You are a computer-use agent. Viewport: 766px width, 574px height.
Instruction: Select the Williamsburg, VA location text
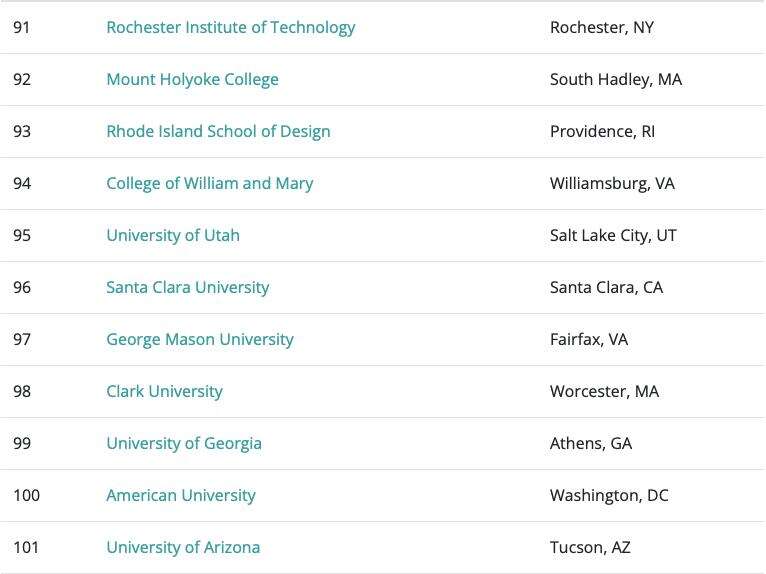pos(612,184)
